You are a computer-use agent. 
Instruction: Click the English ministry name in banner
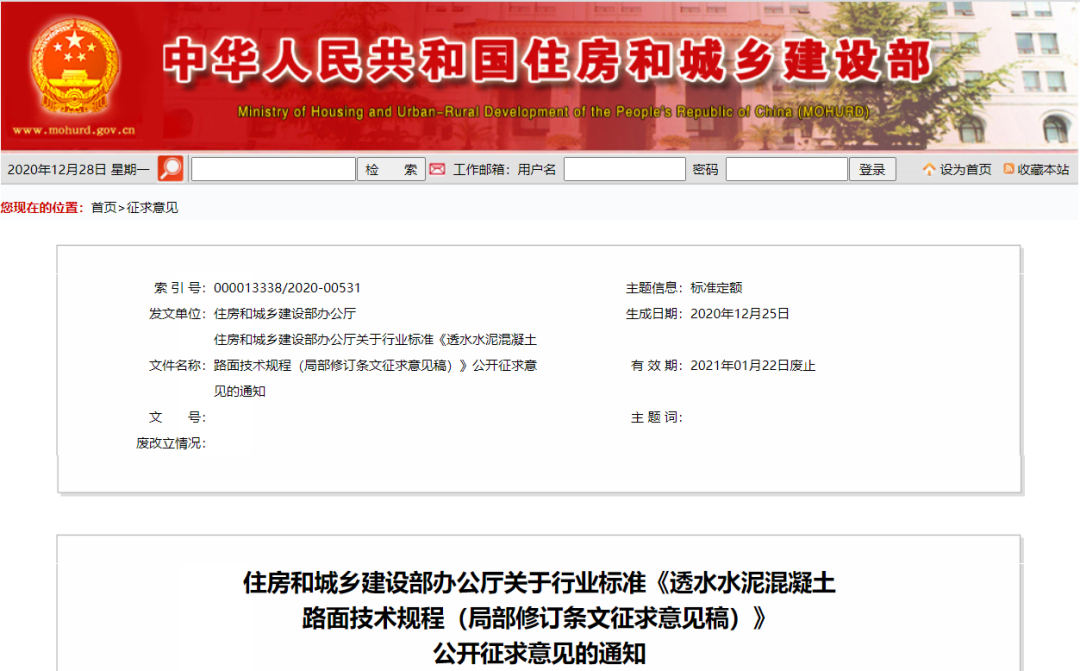coord(553,112)
